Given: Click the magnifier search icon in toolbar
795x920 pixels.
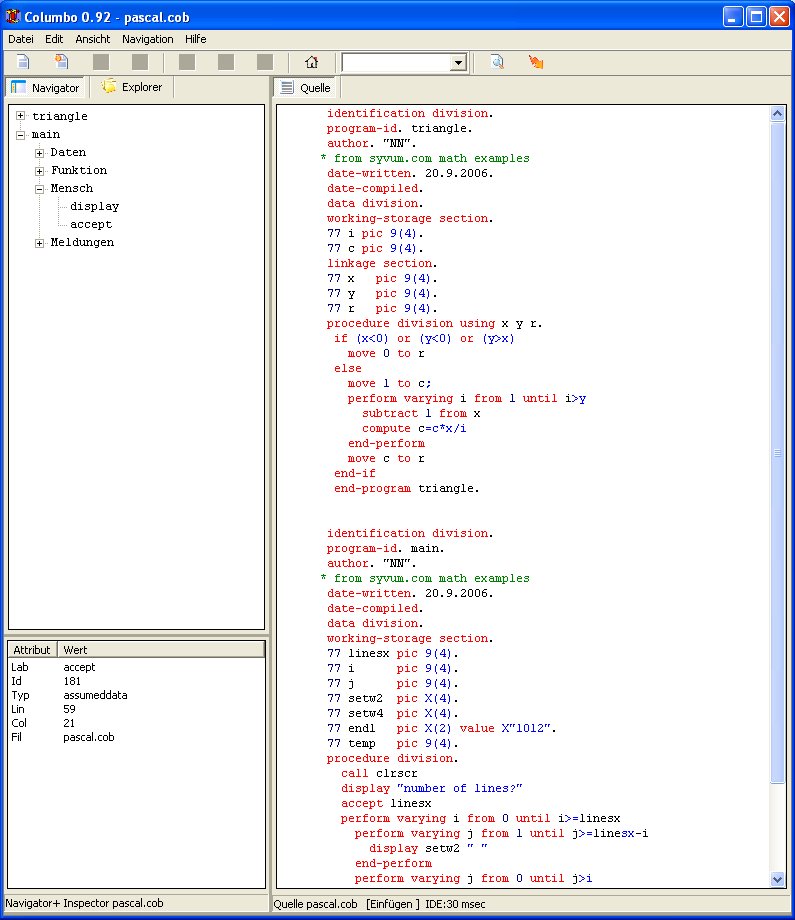Looking at the screenshot, I should pos(497,62).
